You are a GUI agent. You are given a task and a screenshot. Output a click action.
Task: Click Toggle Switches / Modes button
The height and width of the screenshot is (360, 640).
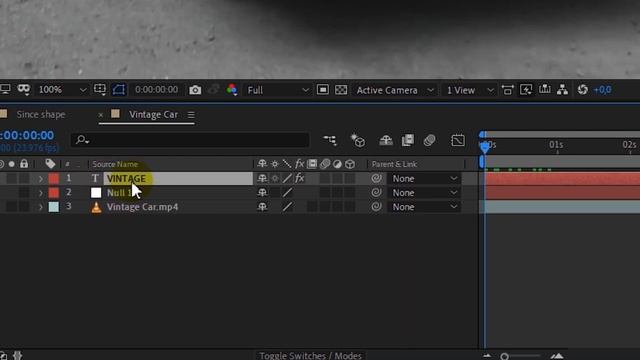coord(311,356)
